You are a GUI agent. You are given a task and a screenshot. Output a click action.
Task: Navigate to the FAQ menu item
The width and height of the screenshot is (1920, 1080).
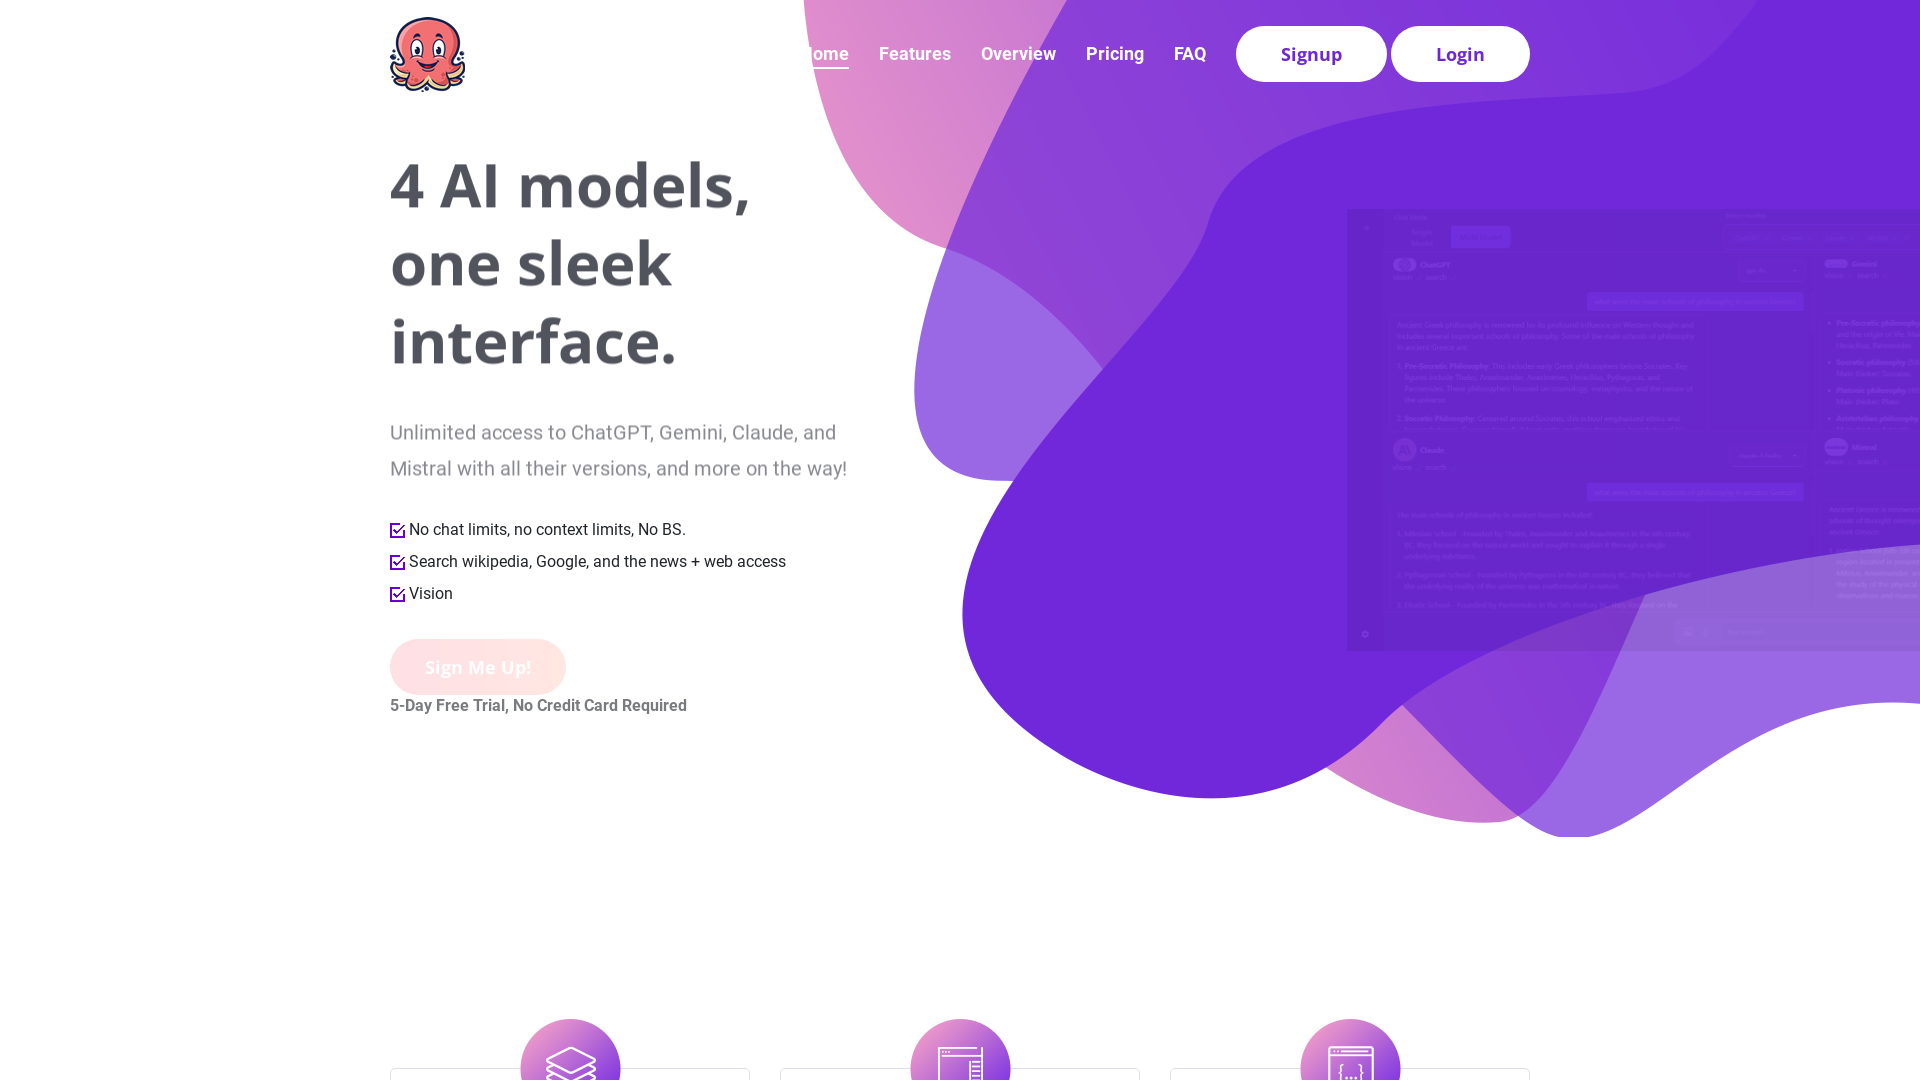click(x=1189, y=53)
